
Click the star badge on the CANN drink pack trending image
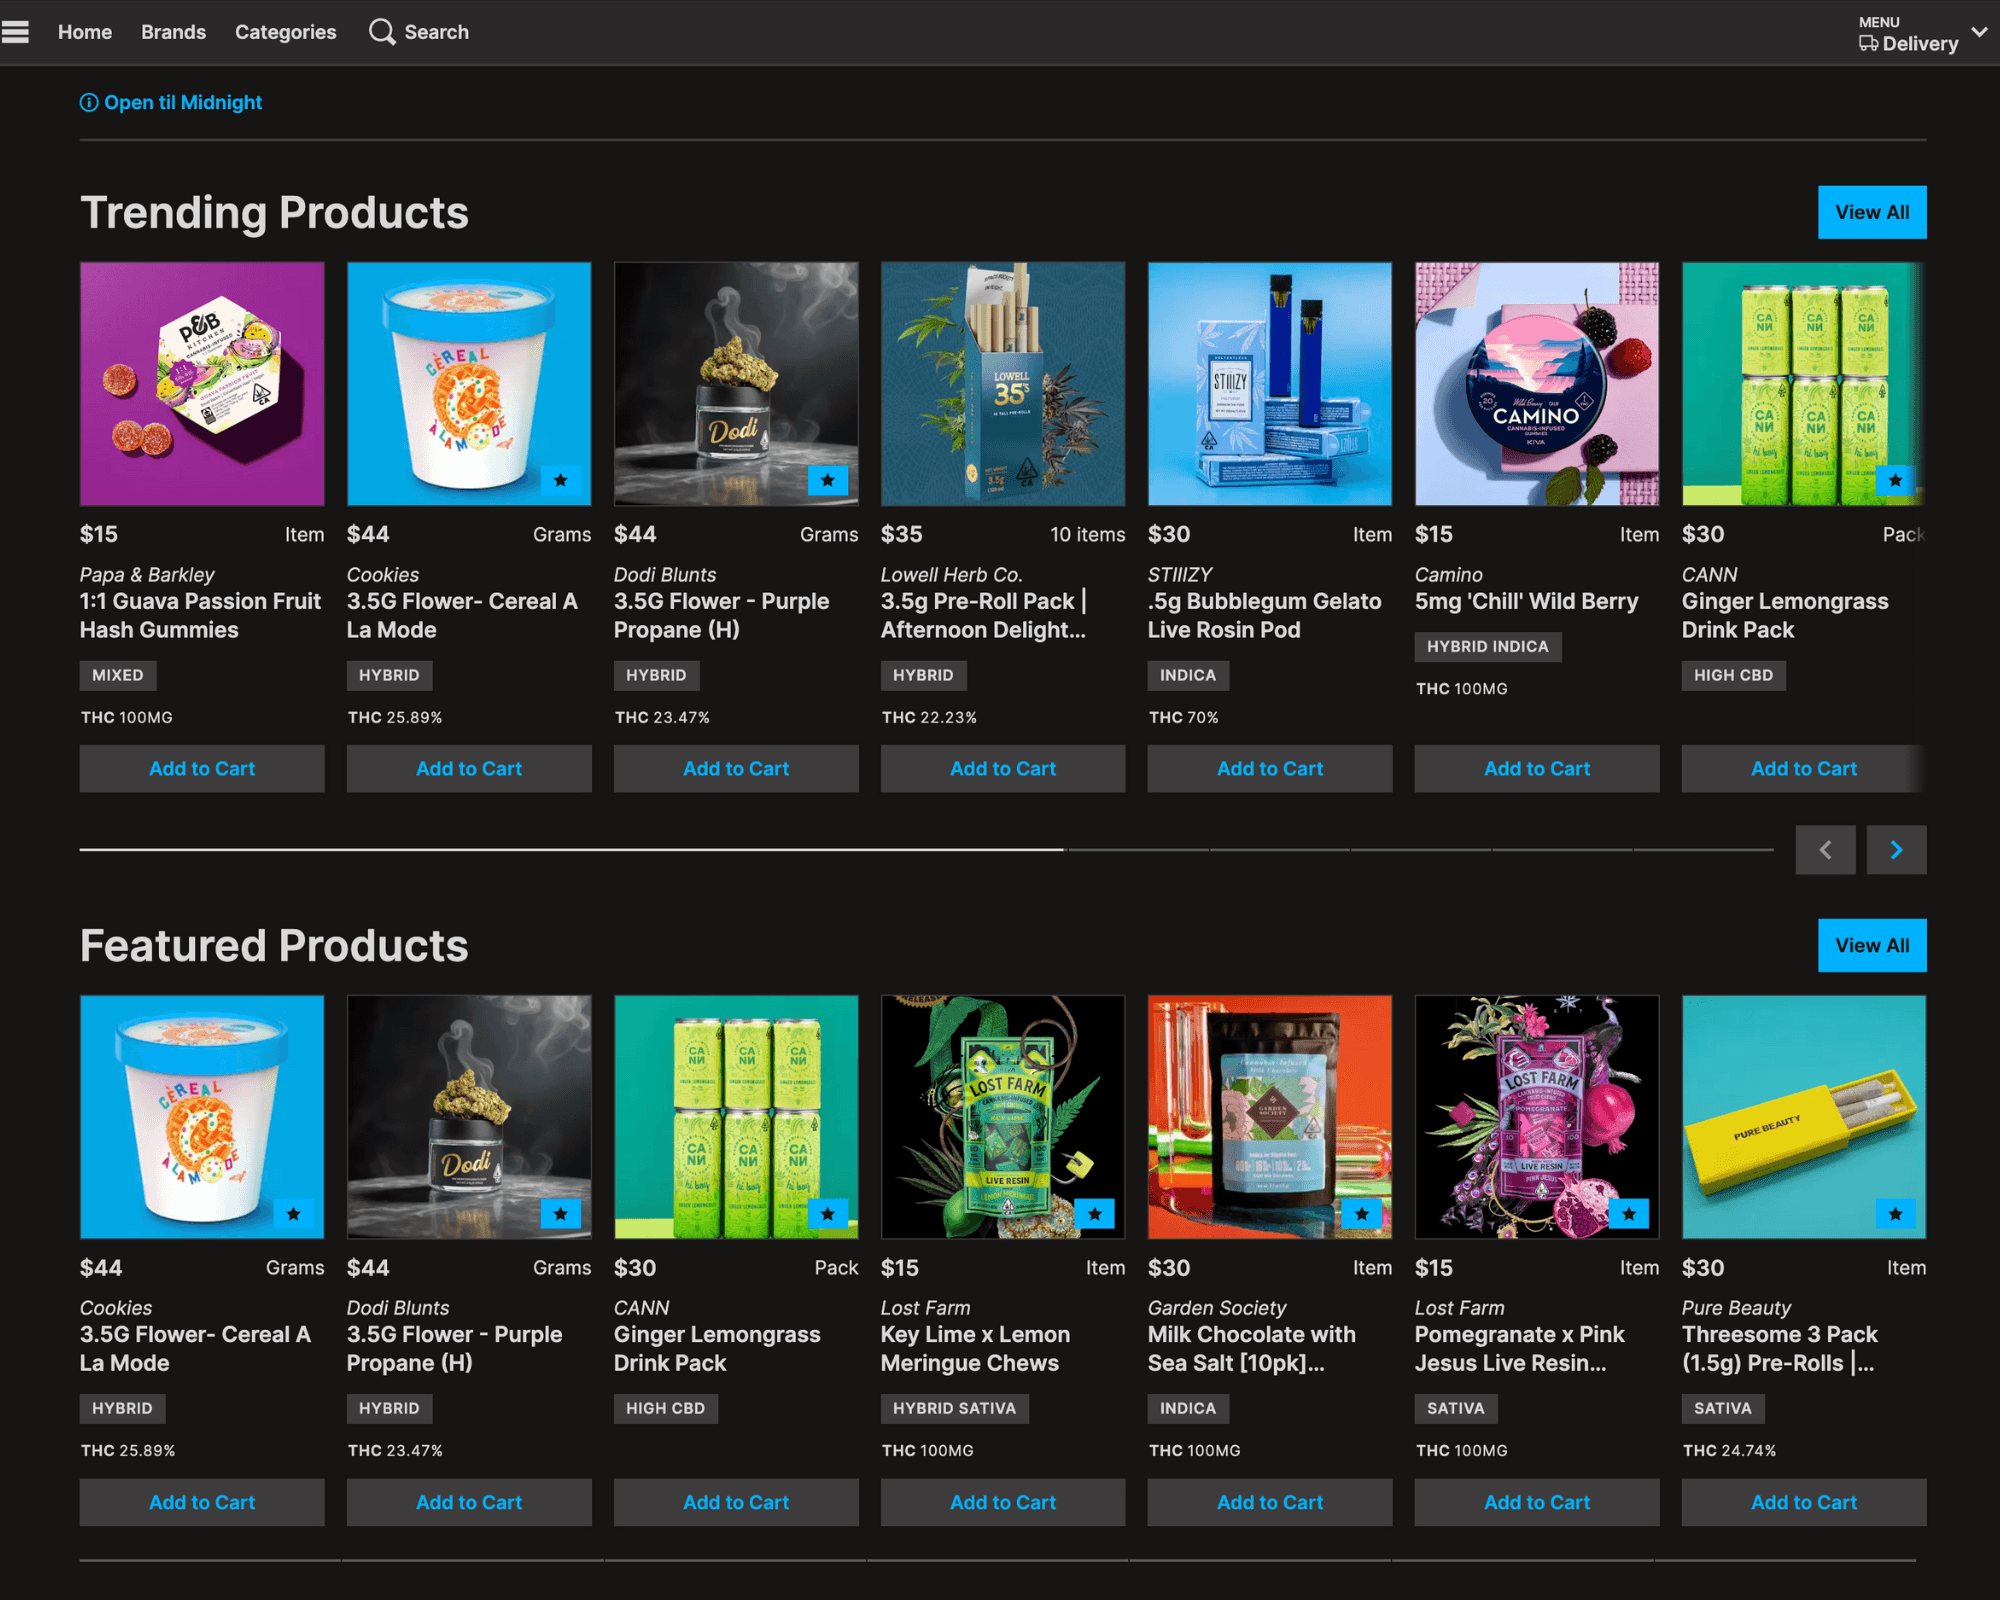click(x=1895, y=481)
